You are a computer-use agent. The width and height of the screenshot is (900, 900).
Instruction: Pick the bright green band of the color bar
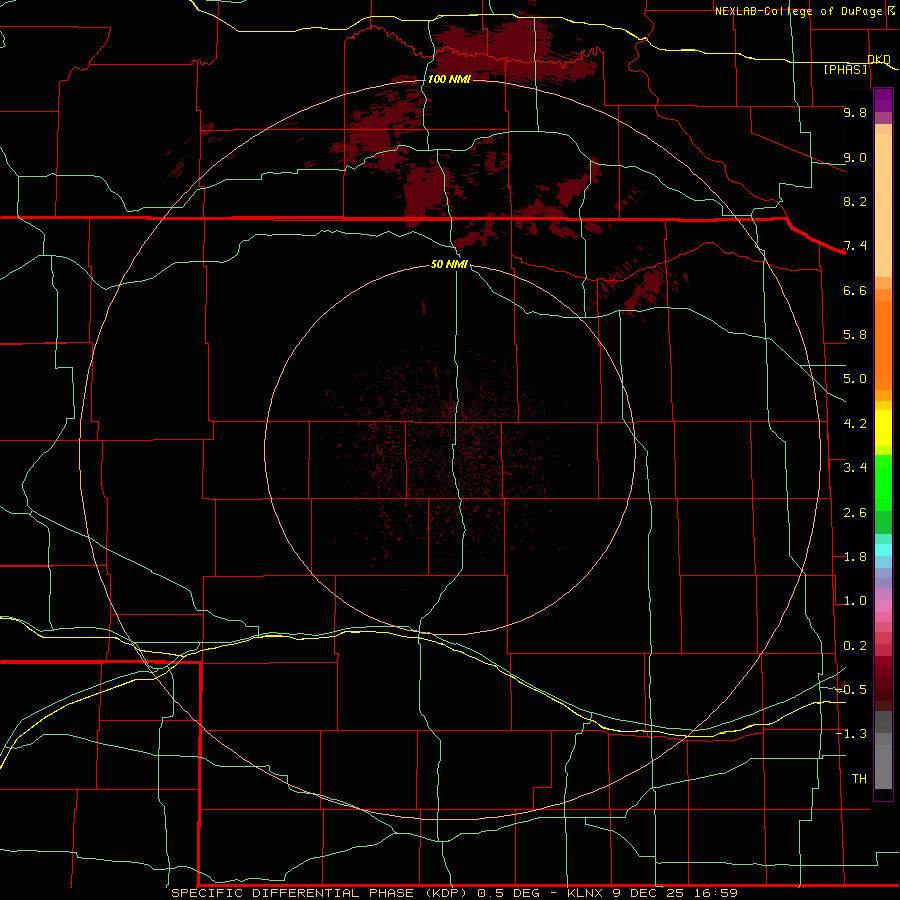point(883,483)
